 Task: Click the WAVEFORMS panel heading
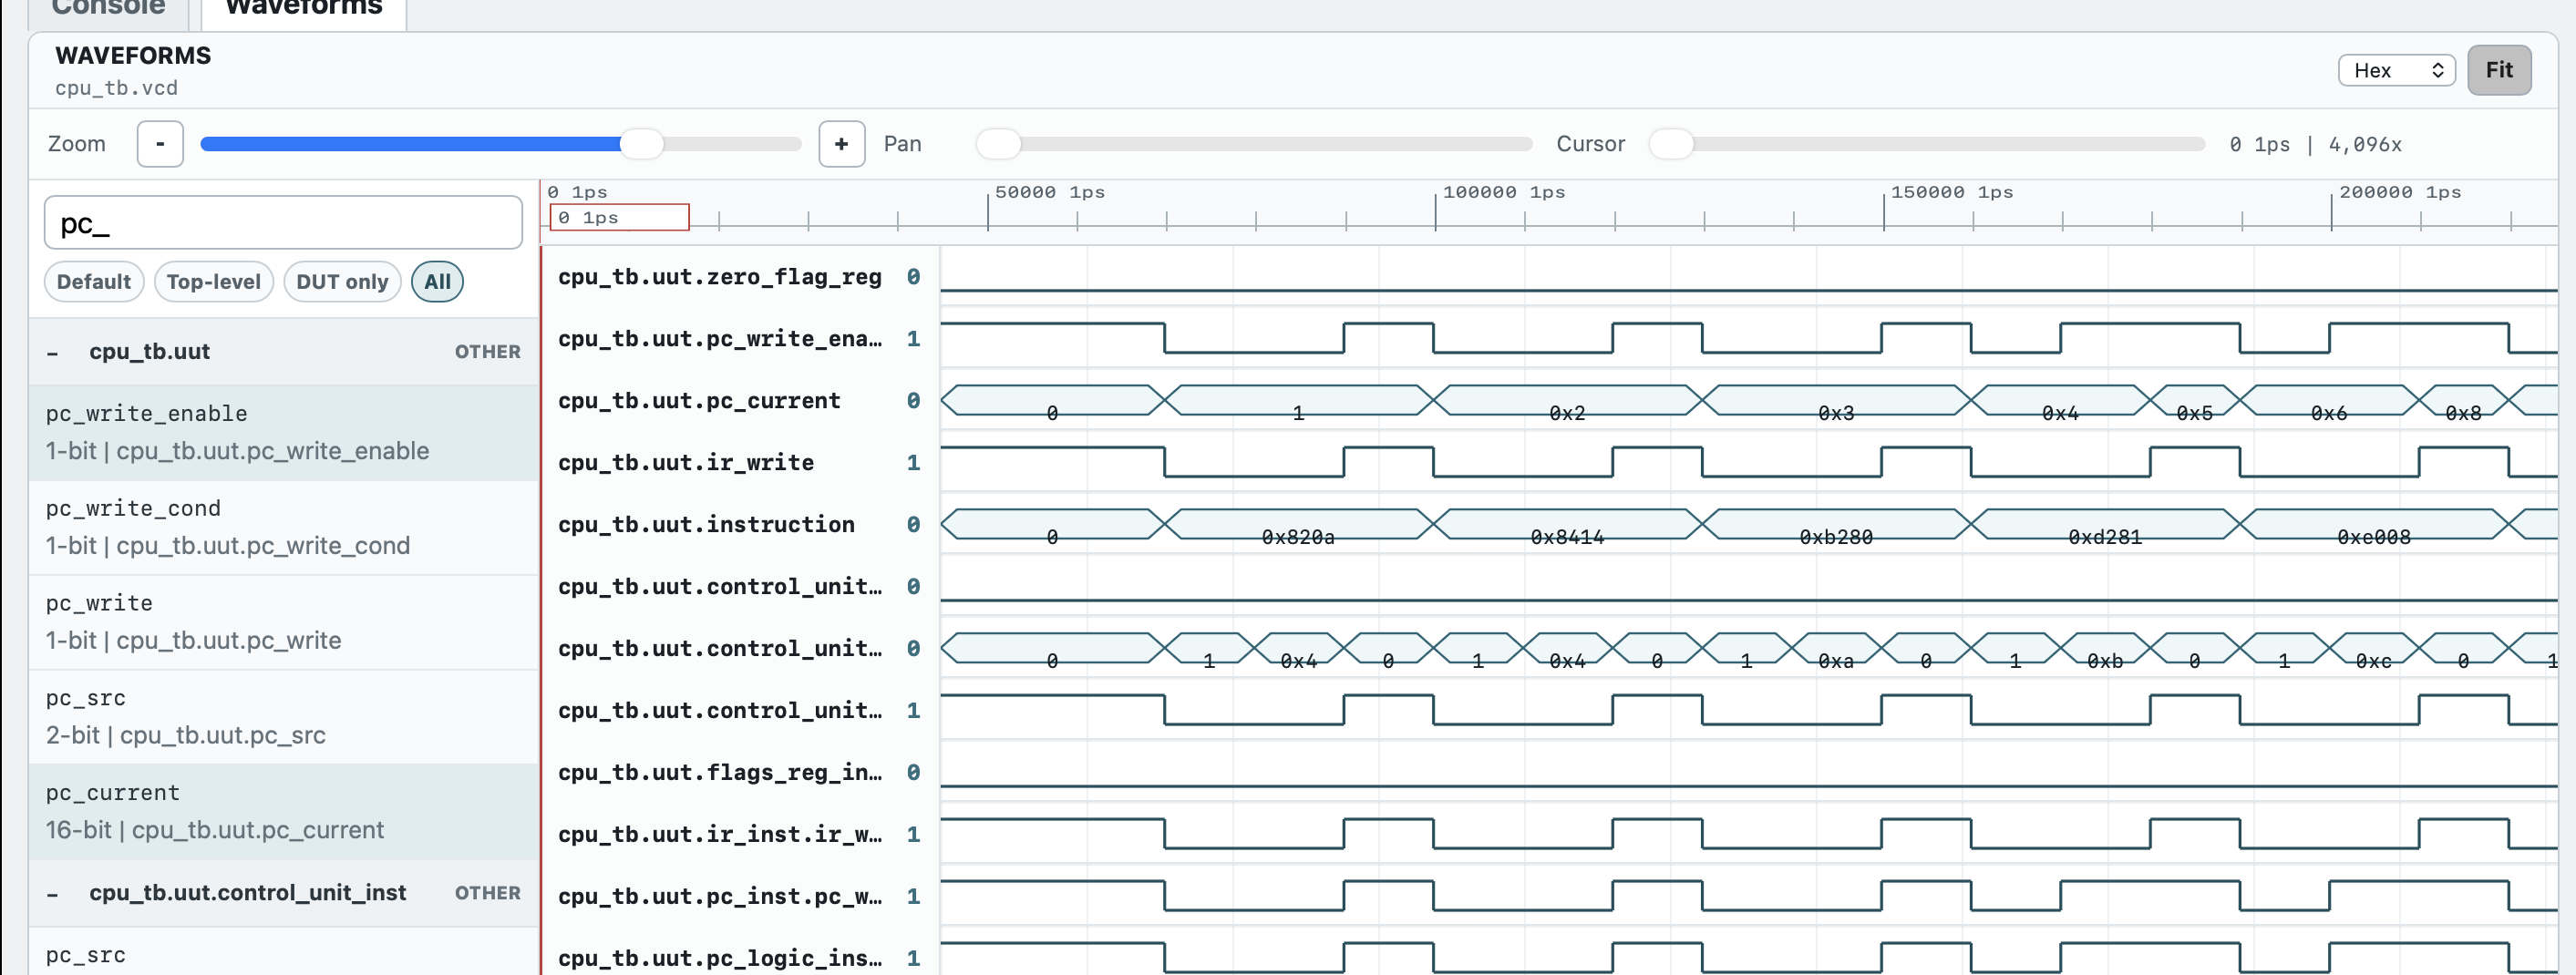click(x=133, y=56)
